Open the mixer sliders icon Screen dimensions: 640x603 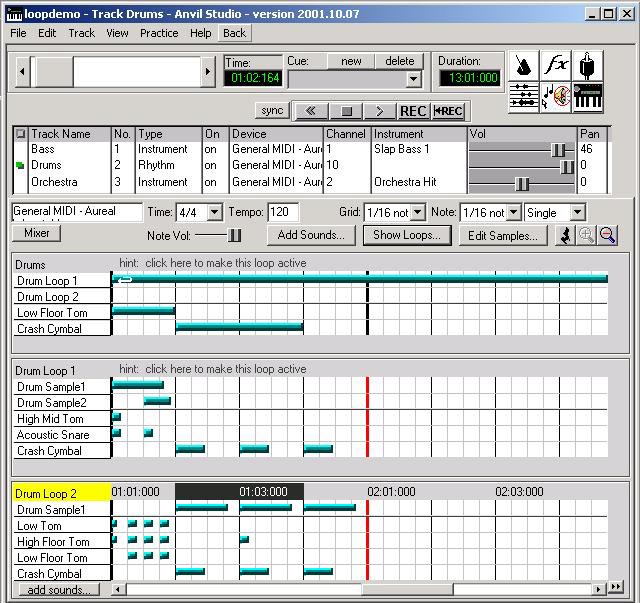tap(525, 97)
